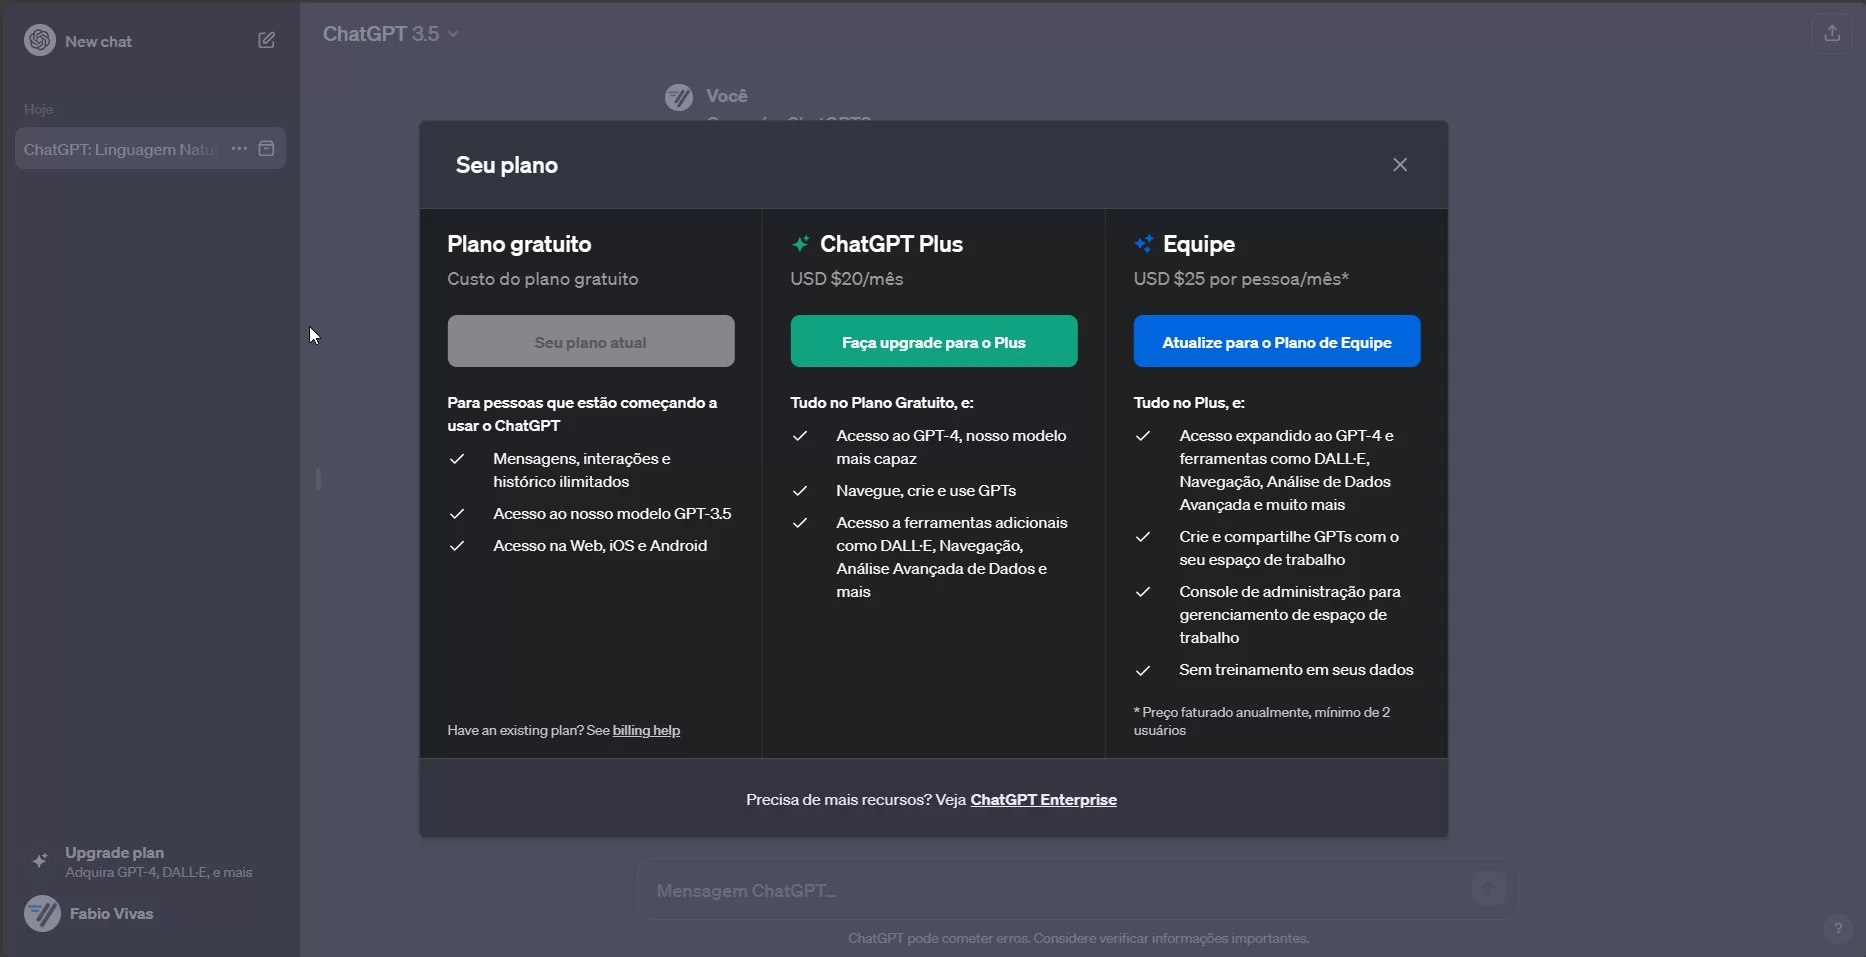Click USD $25 por pessoa/mês price
1866x957 pixels.
[1241, 279]
